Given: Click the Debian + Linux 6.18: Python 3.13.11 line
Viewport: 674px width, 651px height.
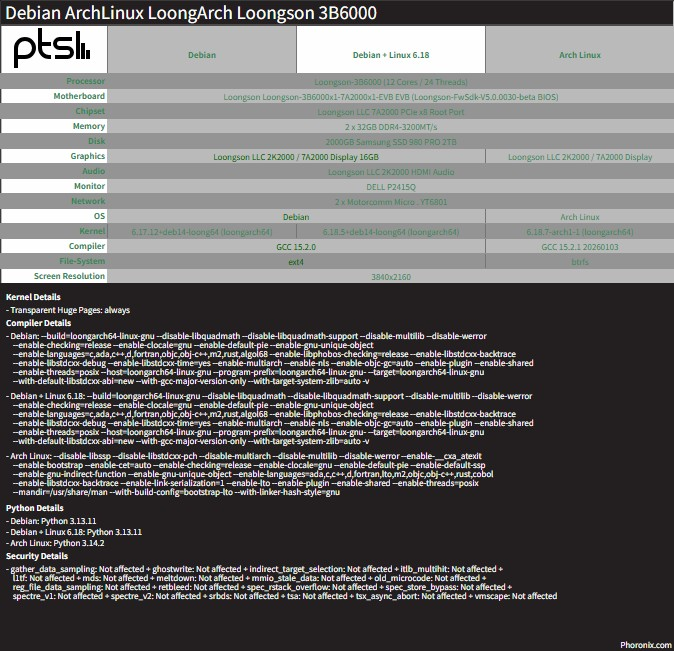Looking at the screenshot, I should point(74,532).
